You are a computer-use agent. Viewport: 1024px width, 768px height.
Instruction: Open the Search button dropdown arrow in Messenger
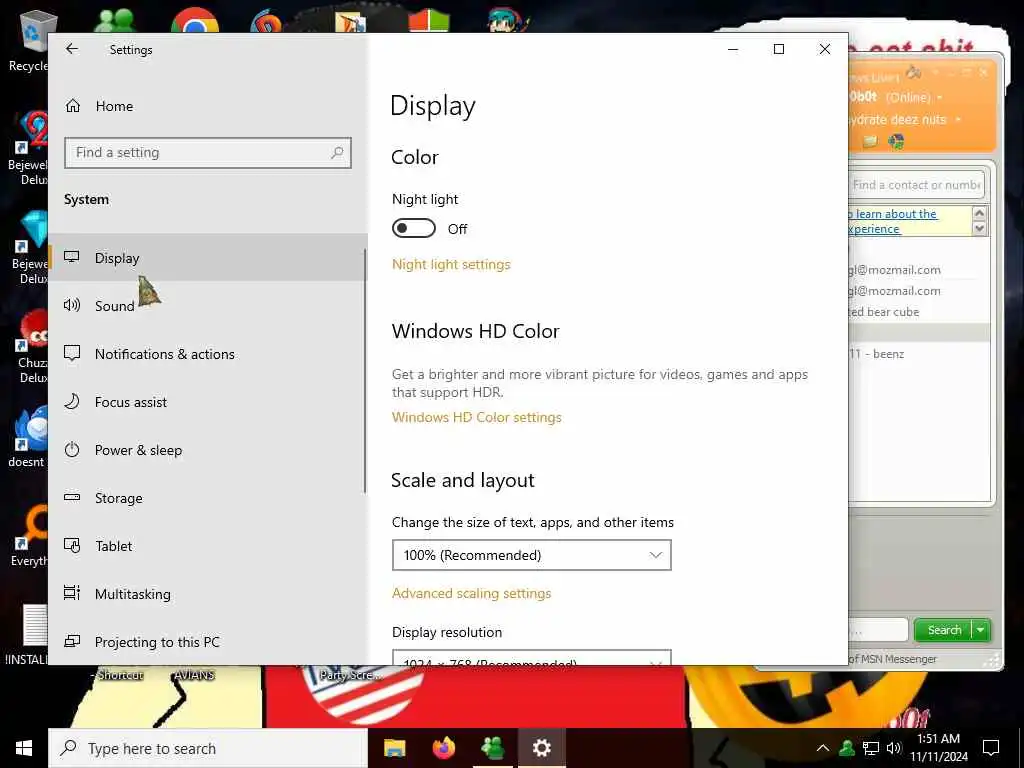point(981,630)
